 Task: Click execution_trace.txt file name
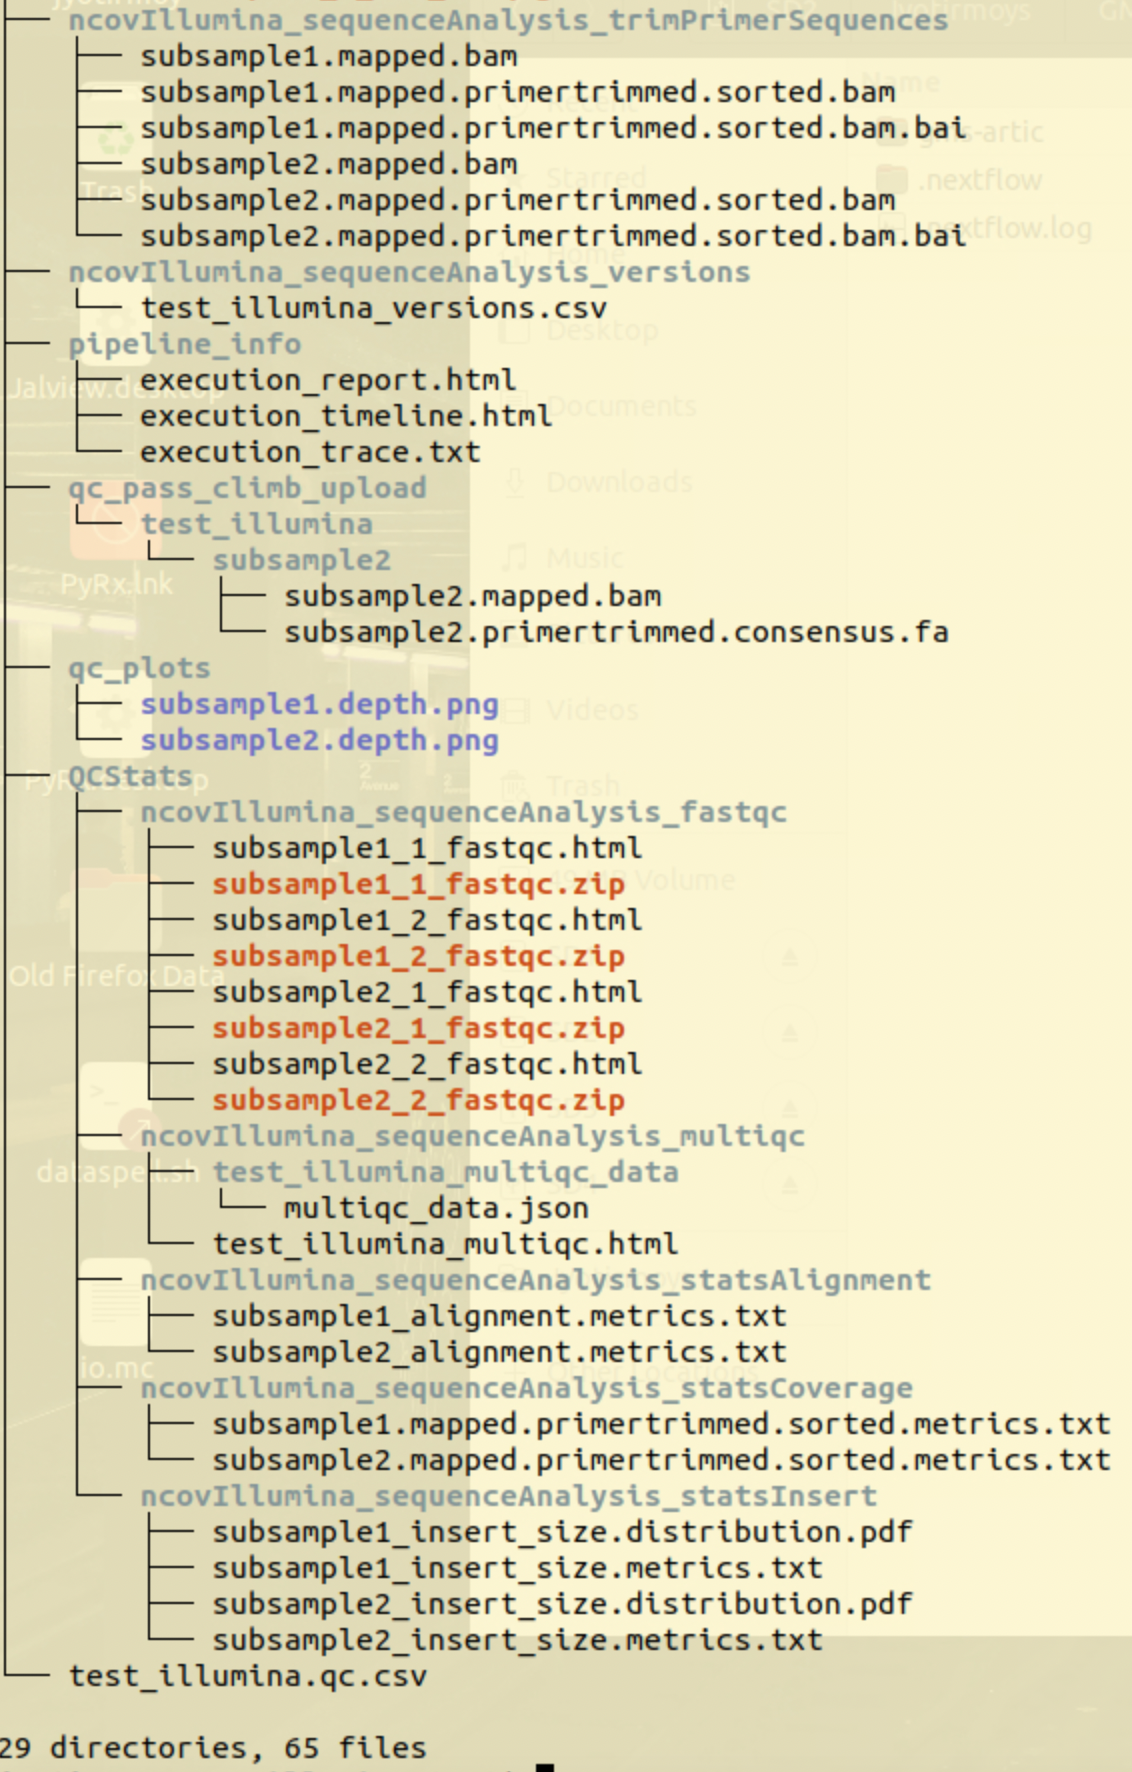tap(310, 452)
